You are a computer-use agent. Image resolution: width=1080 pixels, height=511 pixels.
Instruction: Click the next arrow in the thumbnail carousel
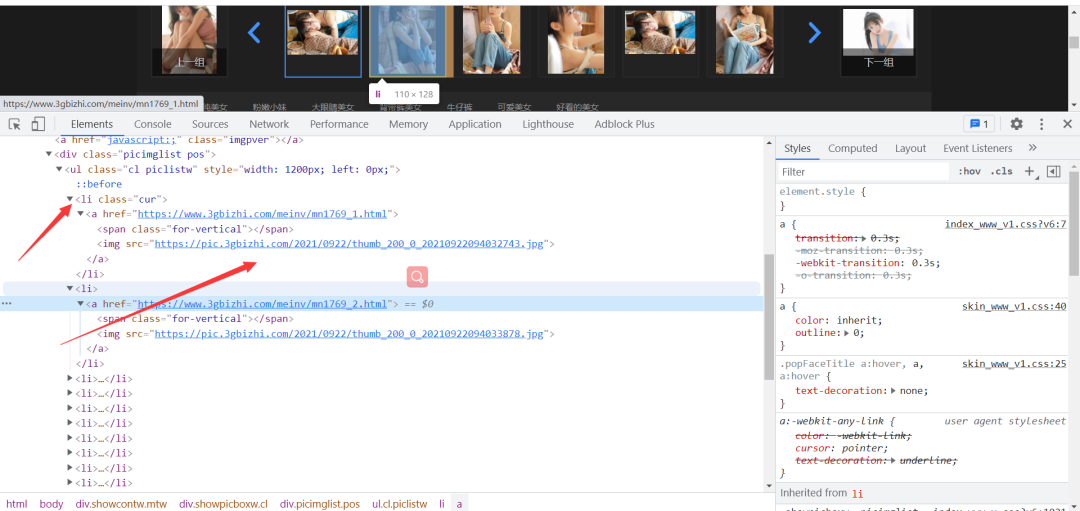pyautogui.click(x=814, y=32)
